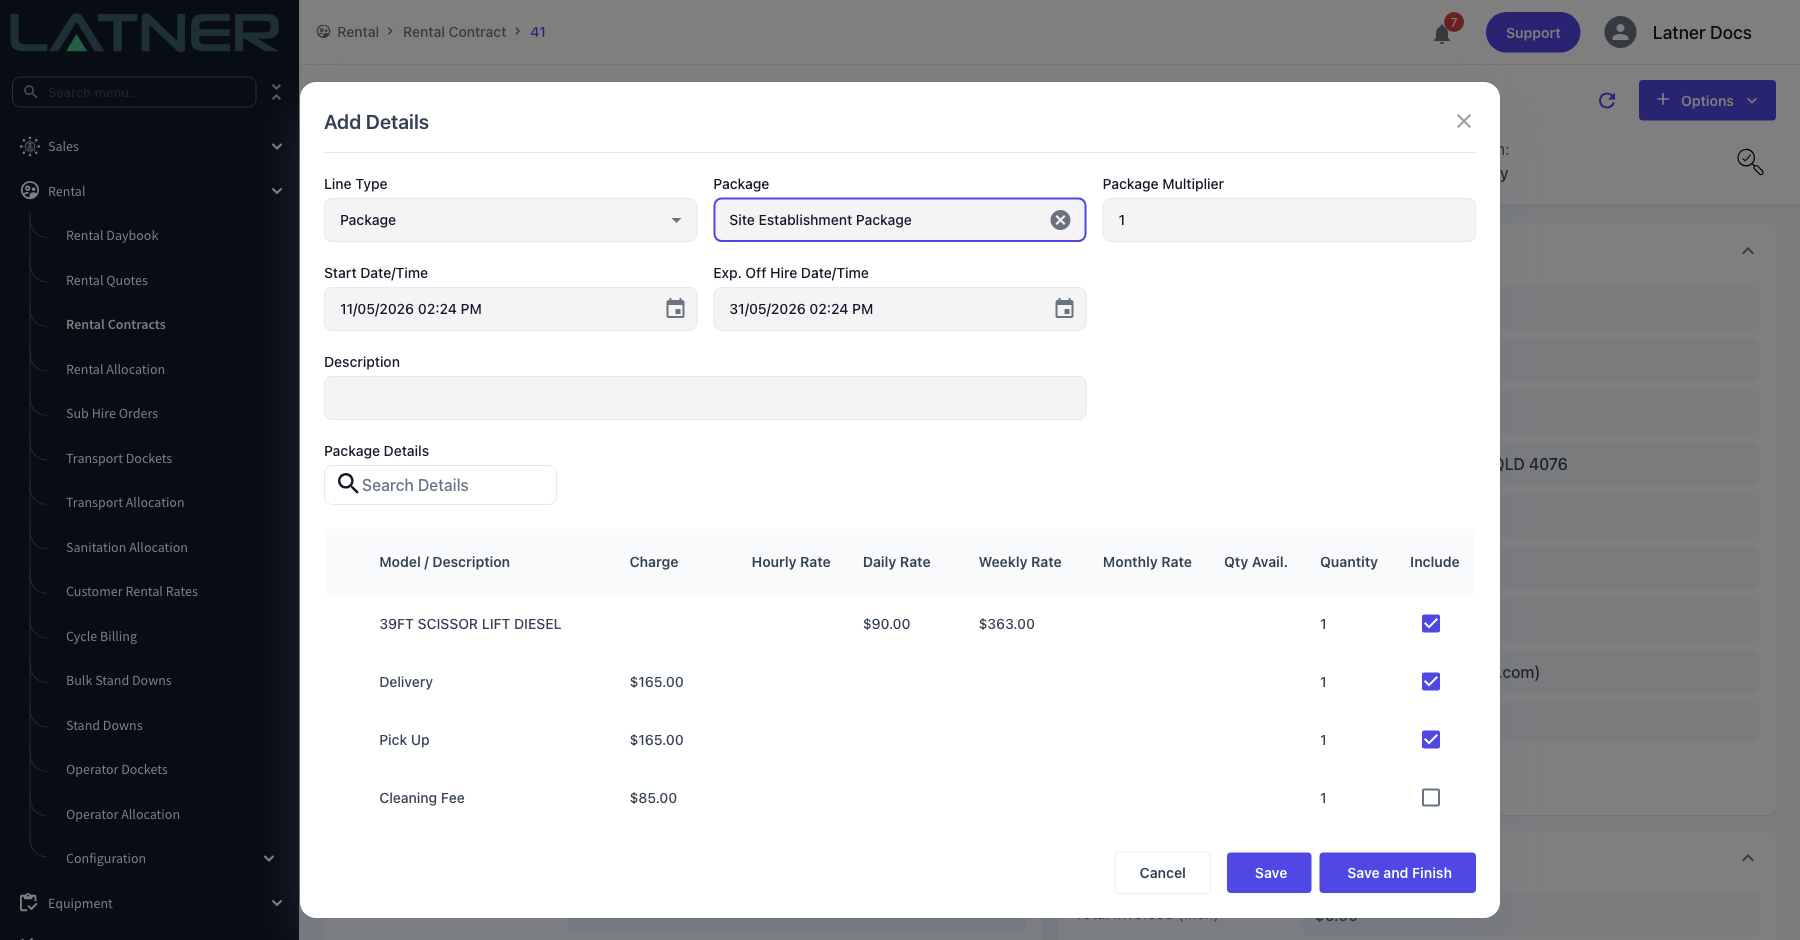Open Sub Hire Orders in sidebar
The image size is (1800, 940).
pos(112,414)
